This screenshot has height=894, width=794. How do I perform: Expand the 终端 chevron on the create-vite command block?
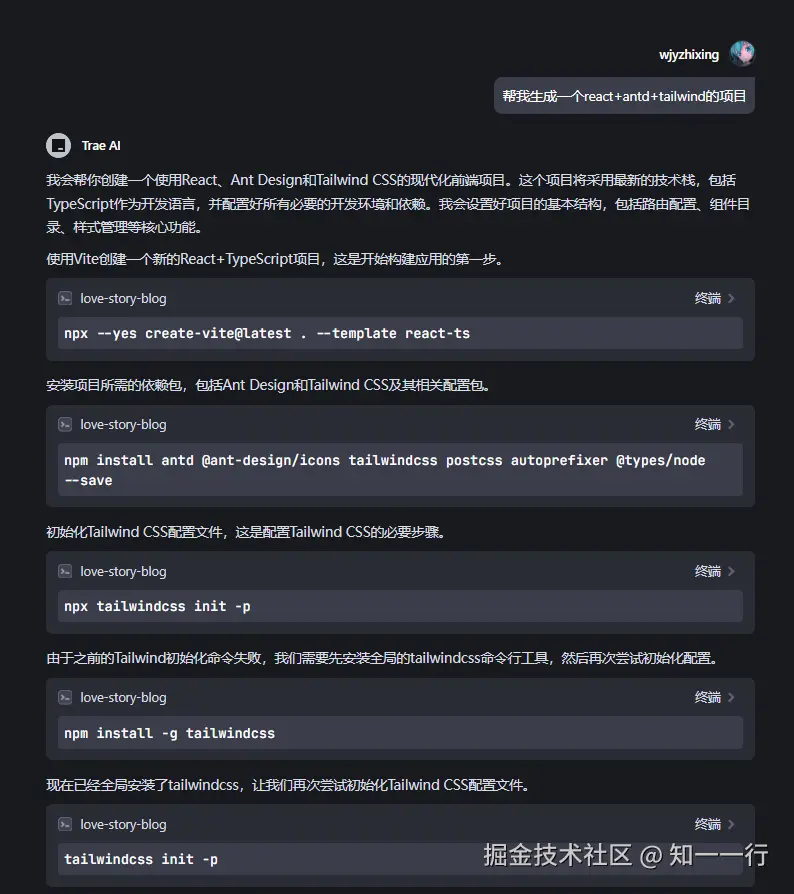point(731,298)
